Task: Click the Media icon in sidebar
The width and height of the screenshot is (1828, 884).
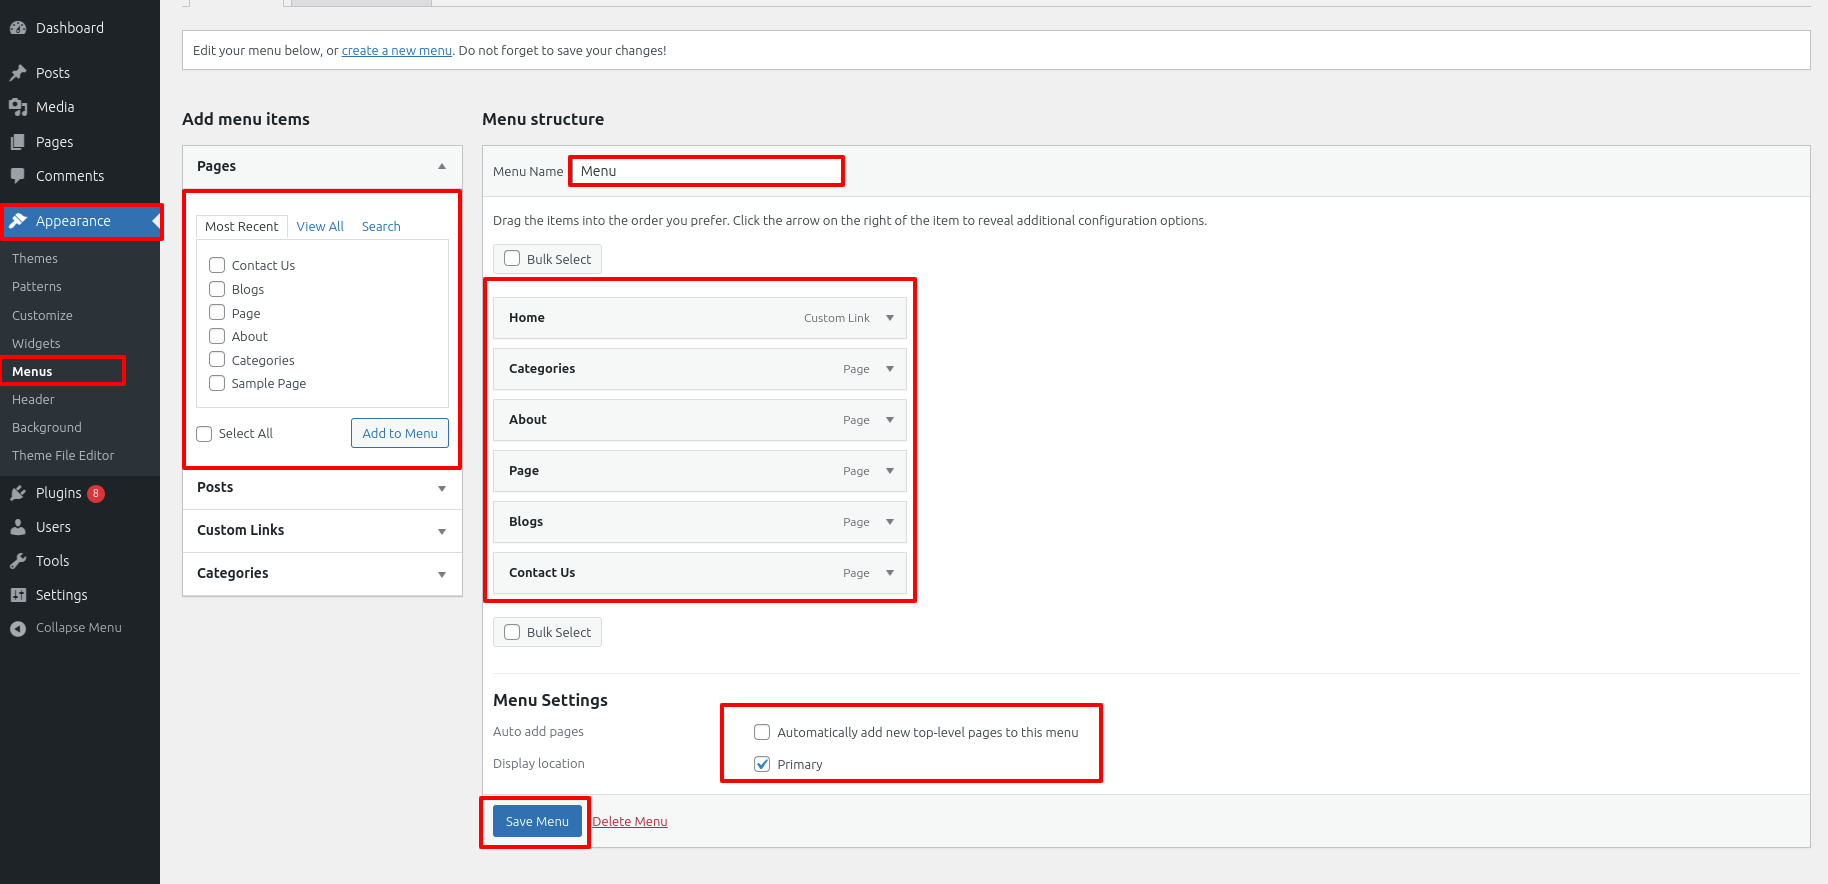Action: point(18,107)
